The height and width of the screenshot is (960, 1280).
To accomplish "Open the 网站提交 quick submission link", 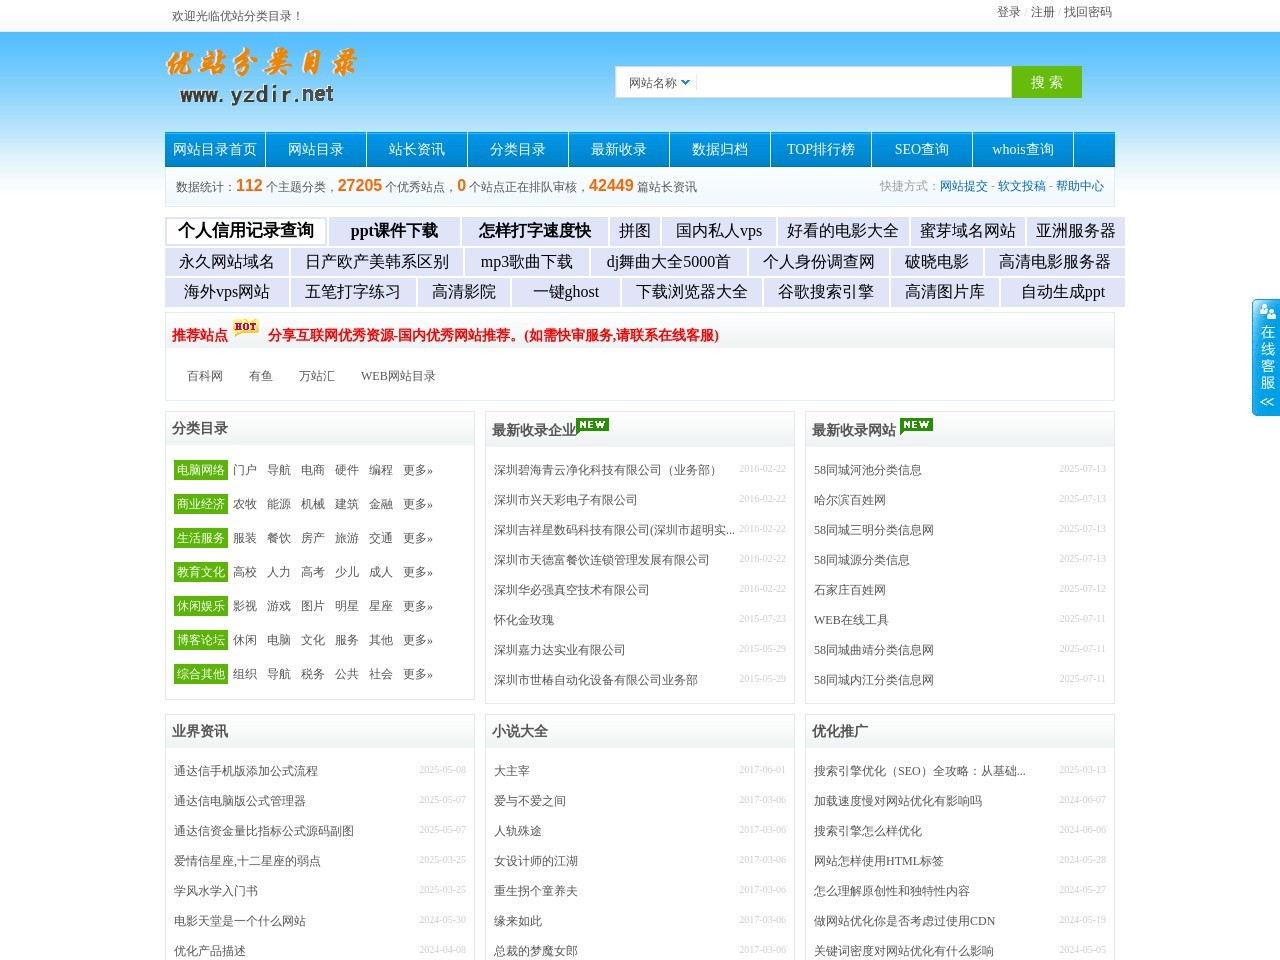I will click(x=961, y=186).
